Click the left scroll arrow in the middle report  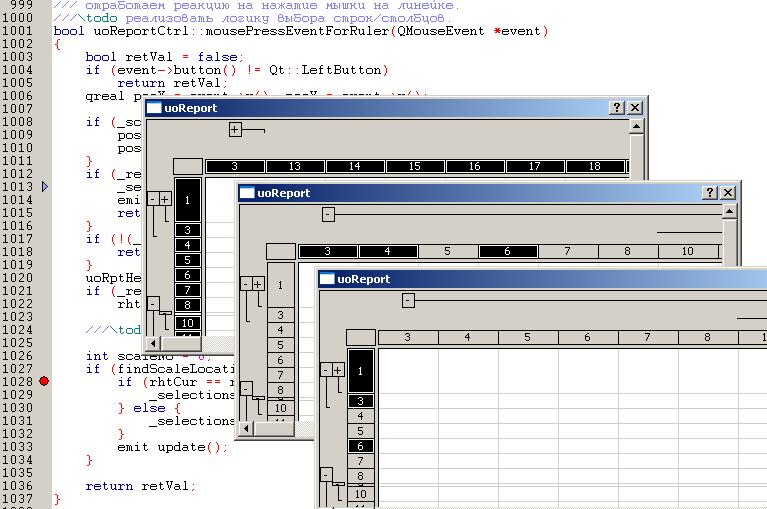tap(247, 428)
